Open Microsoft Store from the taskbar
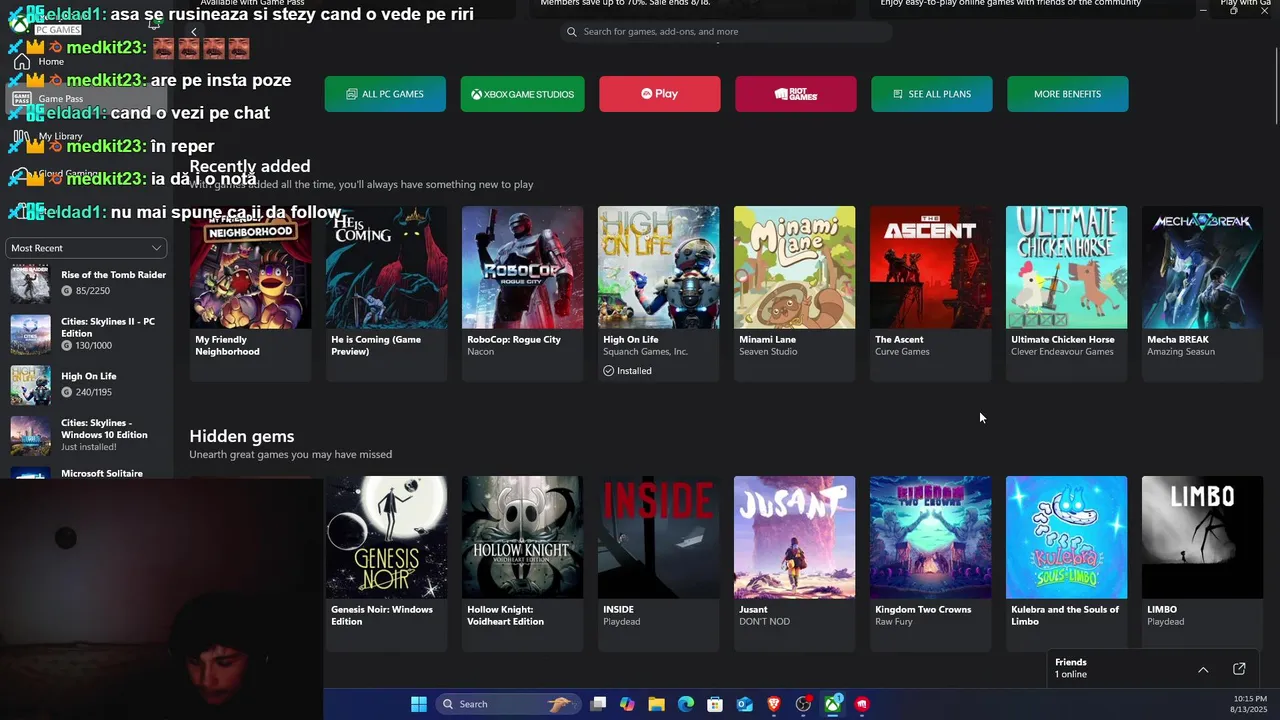Screen dimensions: 1280x720 (715, 704)
